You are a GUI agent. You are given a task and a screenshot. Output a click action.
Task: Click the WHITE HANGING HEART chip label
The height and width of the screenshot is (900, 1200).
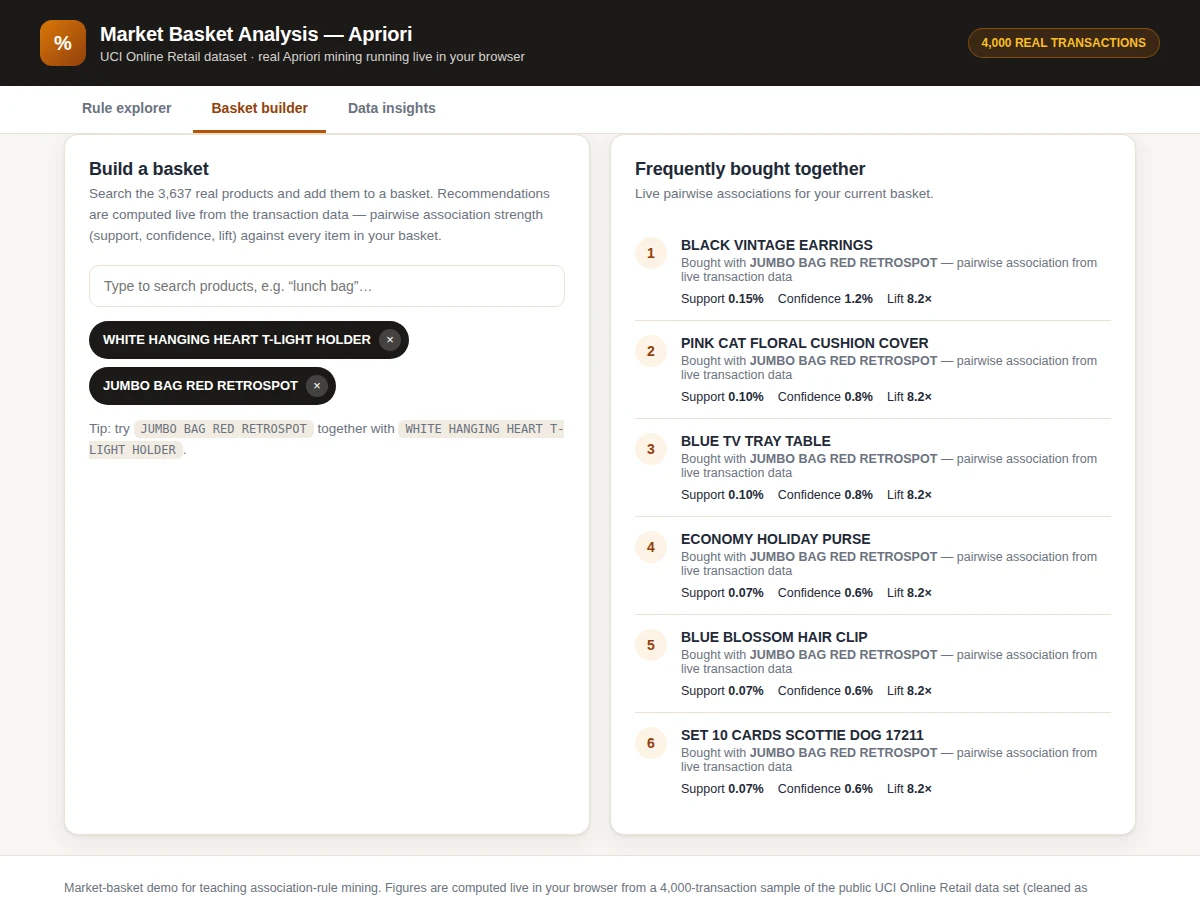237,340
